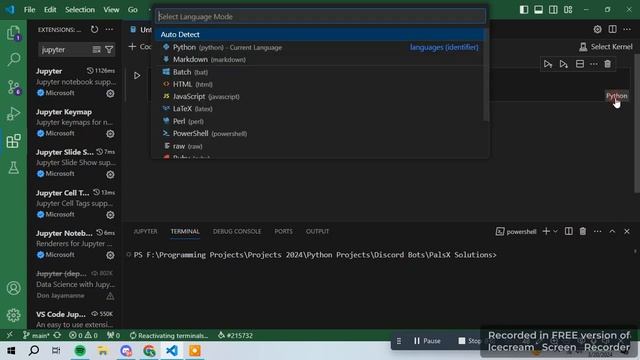Open the editor more actions menu
The width and height of the screenshot is (640, 360).
pos(627,29)
